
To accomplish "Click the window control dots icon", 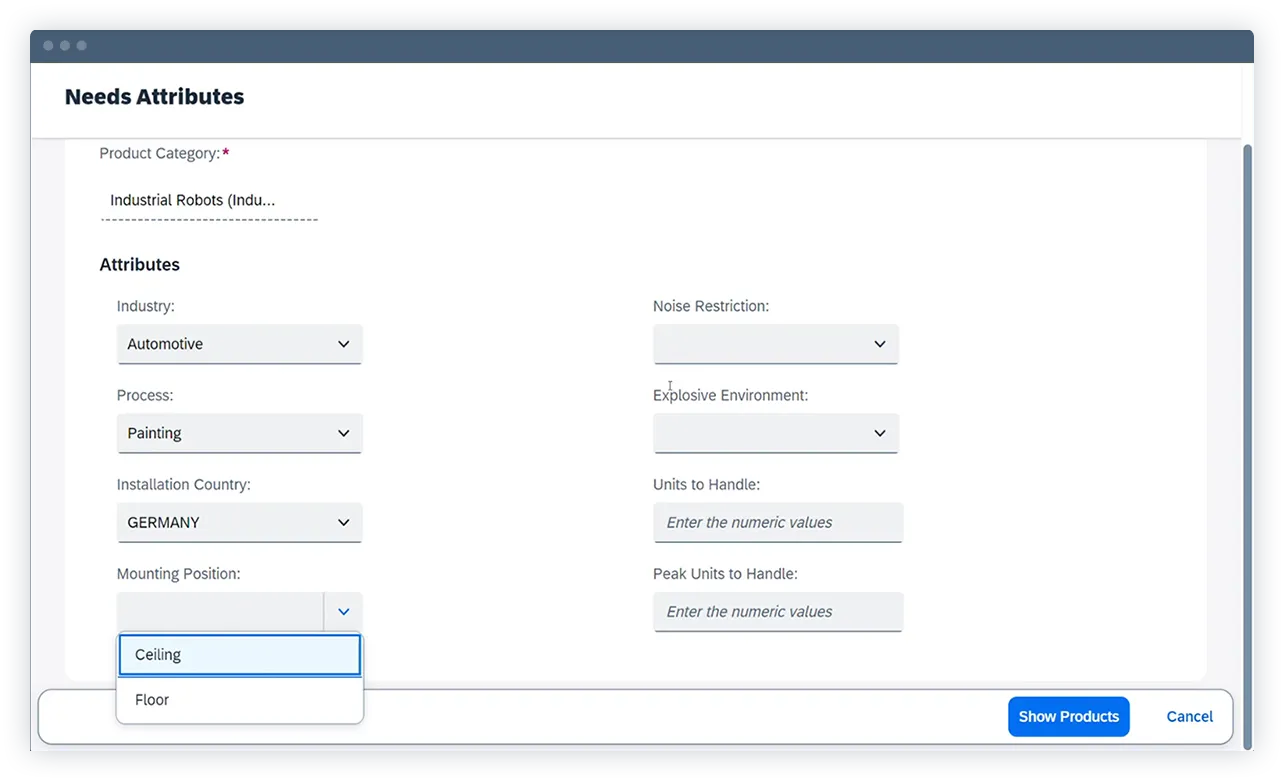I will [x=64, y=45].
